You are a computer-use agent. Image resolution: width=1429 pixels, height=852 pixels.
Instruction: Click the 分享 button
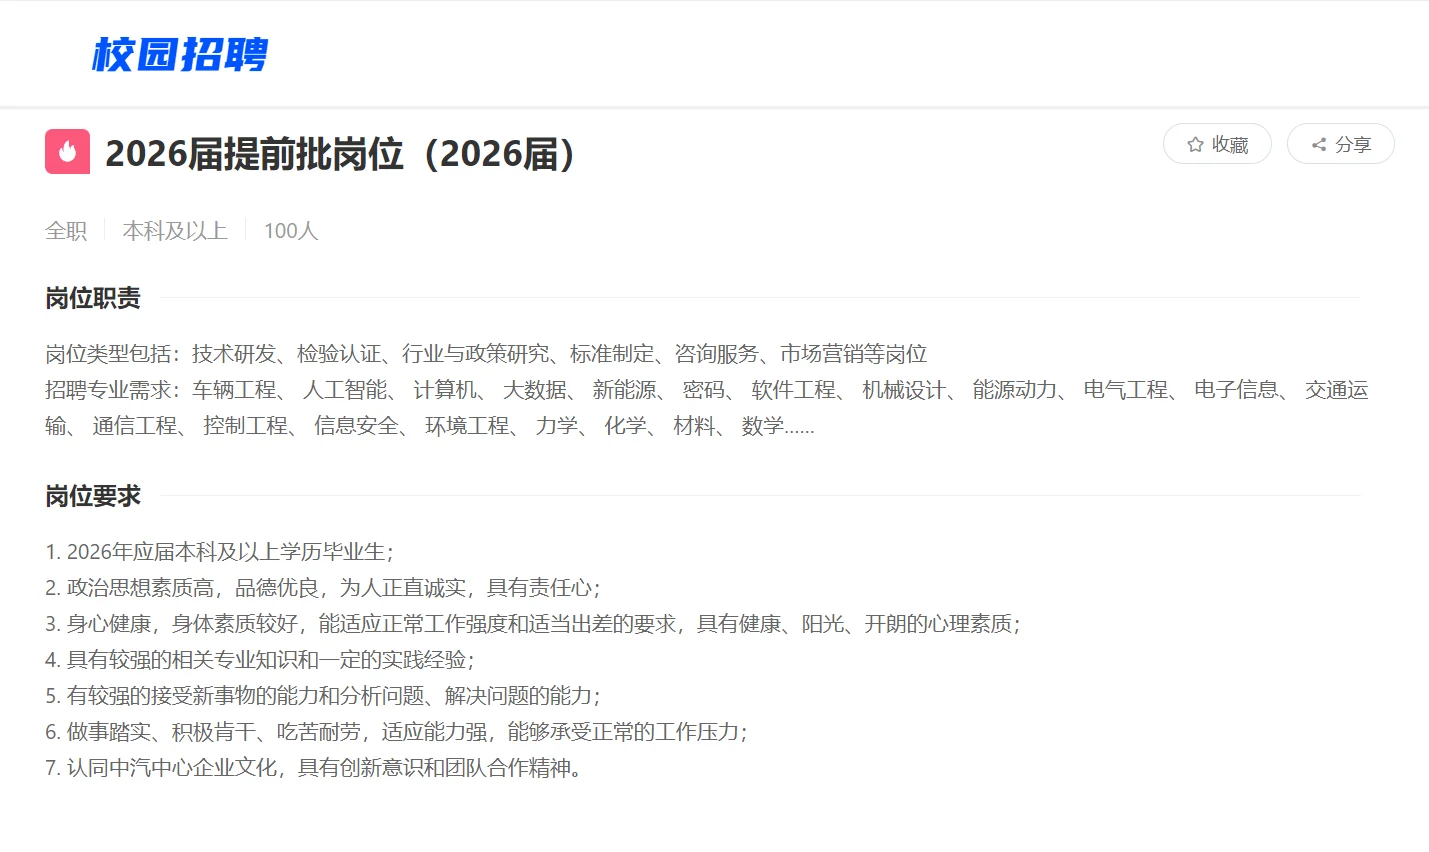coord(1340,143)
